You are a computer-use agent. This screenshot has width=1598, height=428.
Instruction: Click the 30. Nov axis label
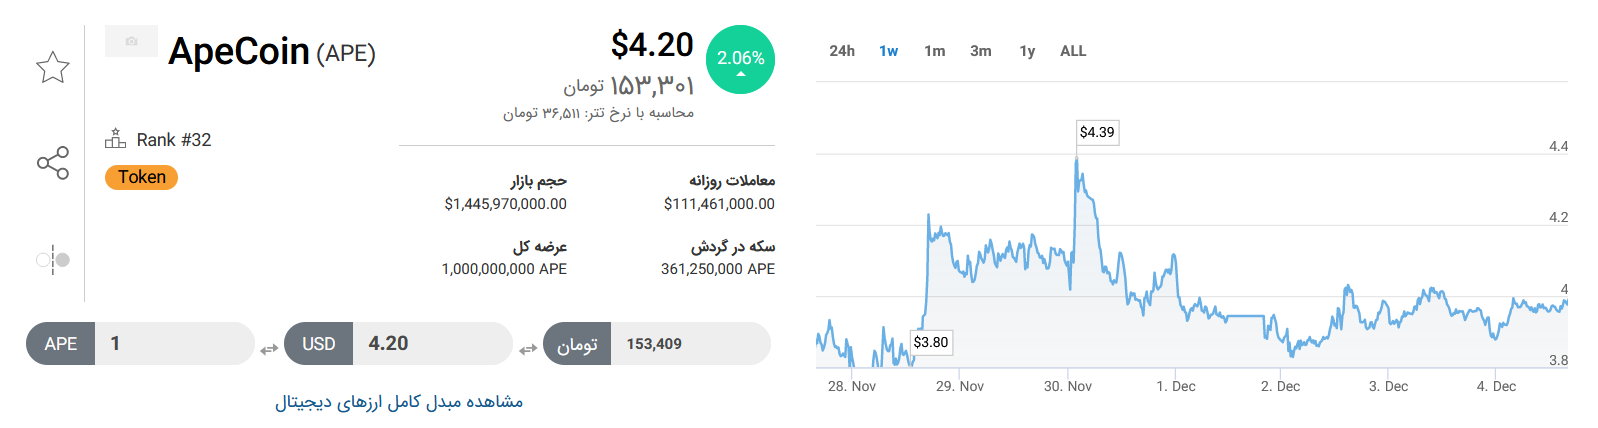click(x=1068, y=386)
